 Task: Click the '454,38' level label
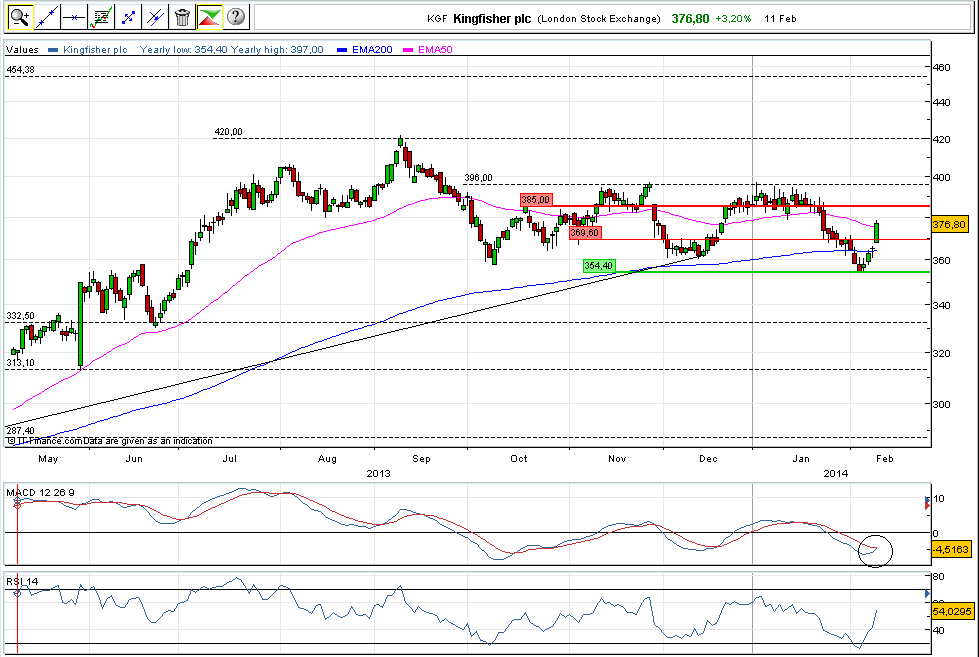tap(21, 70)
